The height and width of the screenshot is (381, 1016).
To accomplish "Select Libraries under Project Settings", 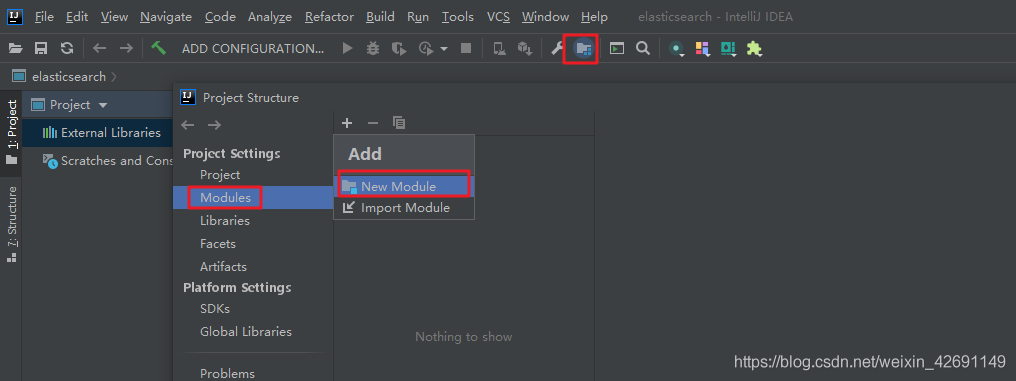I will [225, 221].
